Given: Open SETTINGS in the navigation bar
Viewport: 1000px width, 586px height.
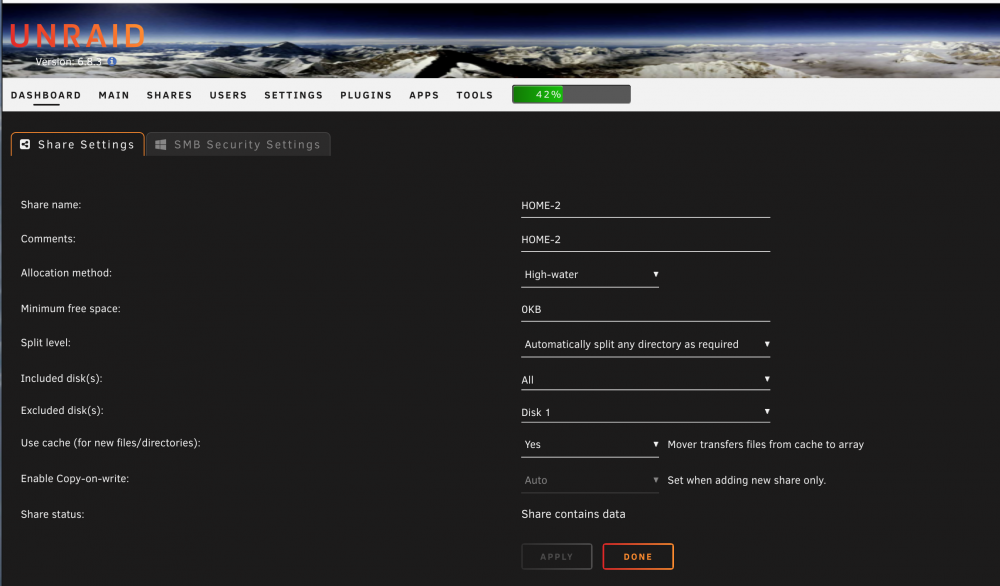Looking at the screenshot, I should (x=293, y=95).
